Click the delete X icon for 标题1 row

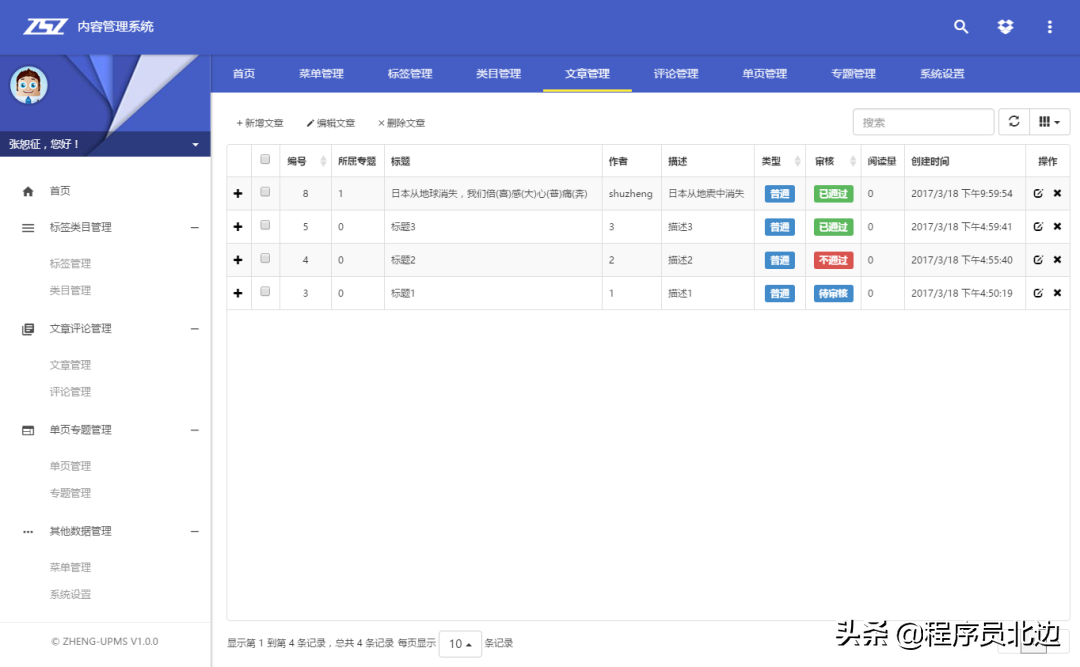tap(1056, 293)
